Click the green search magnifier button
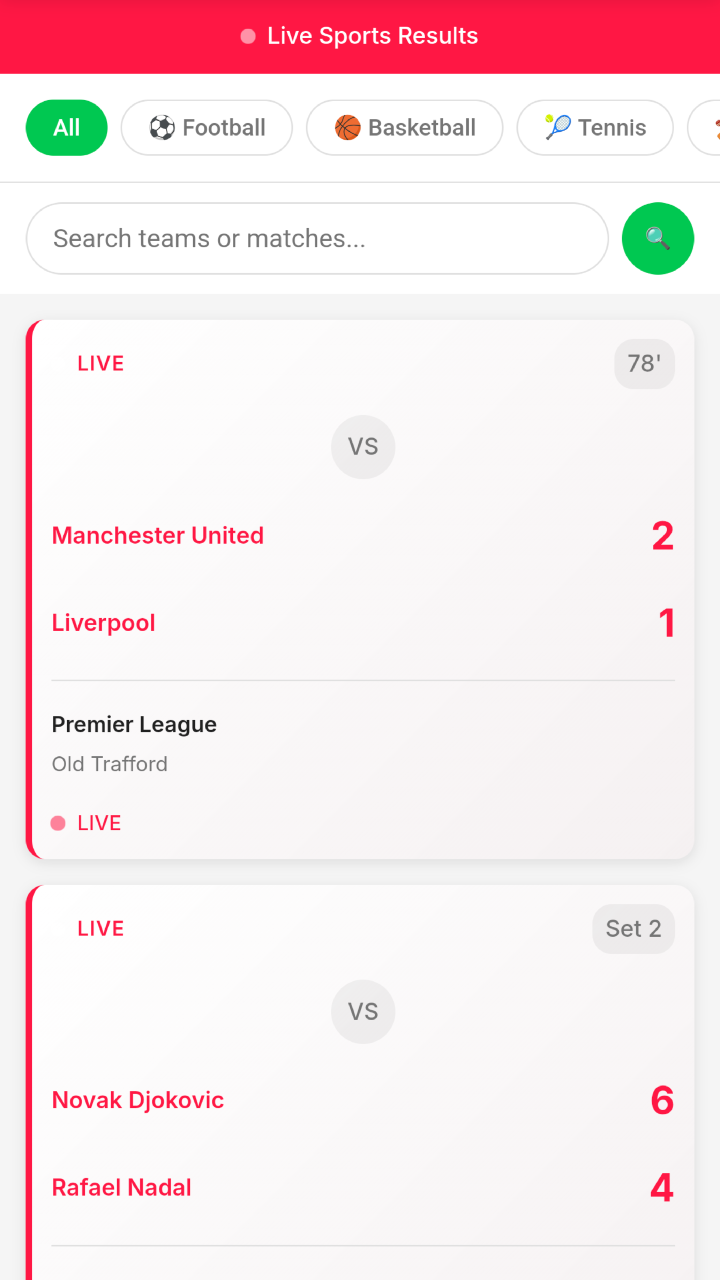The width and height of the screenshot is (720, 1280). 658,238
